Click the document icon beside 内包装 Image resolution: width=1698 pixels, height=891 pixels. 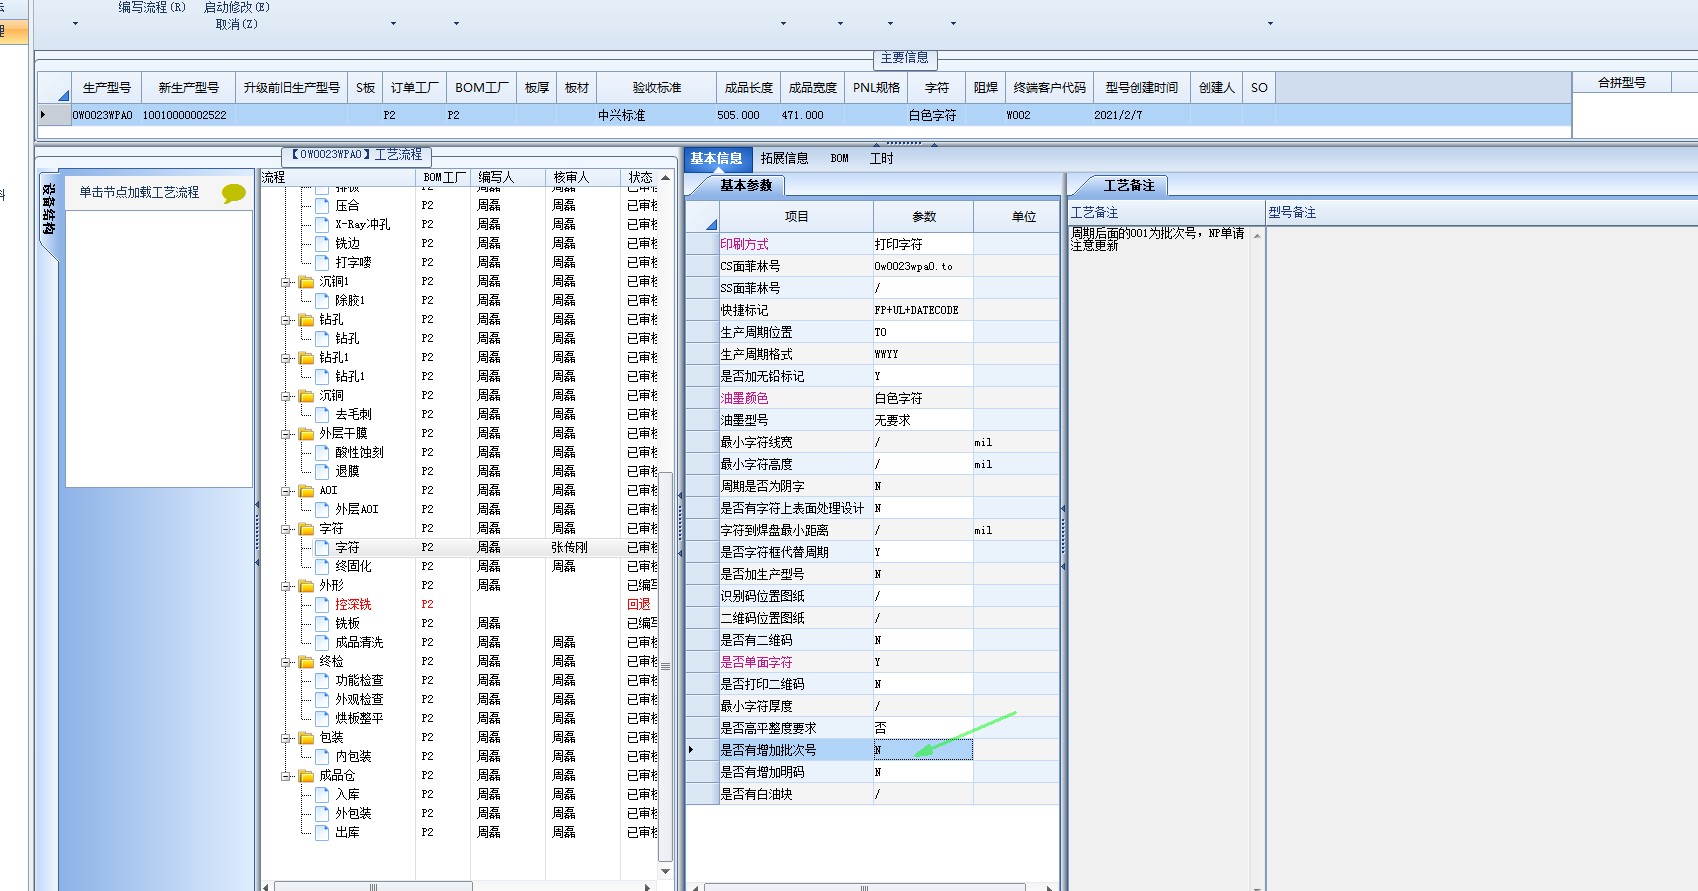(x=322, y=756)
